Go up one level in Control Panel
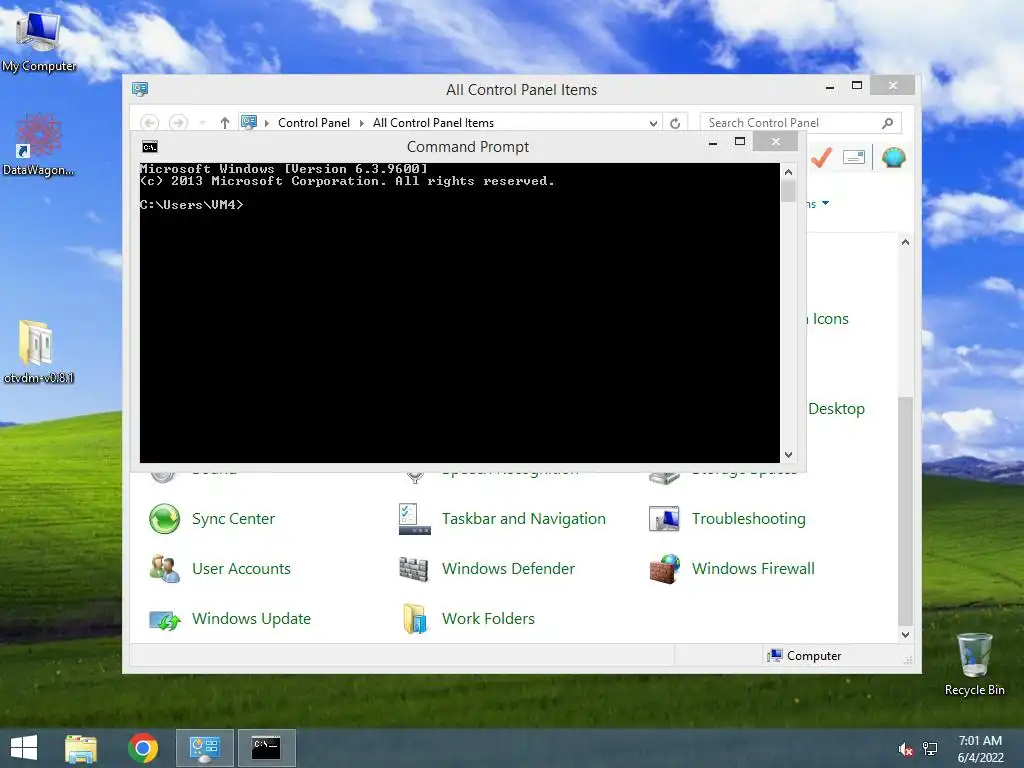The width and height of the screenshot is (1024, 768). click(225, 123)
